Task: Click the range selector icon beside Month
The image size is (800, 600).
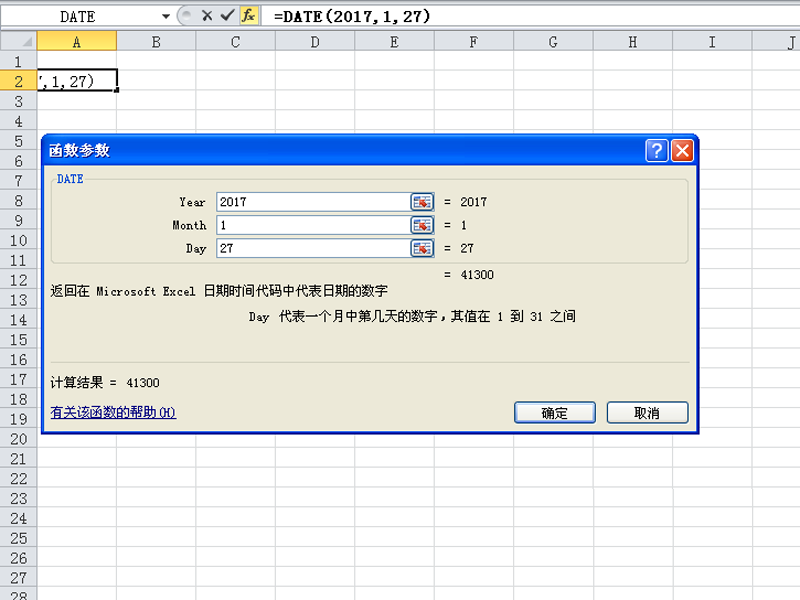Action: (x=420, y=225)
